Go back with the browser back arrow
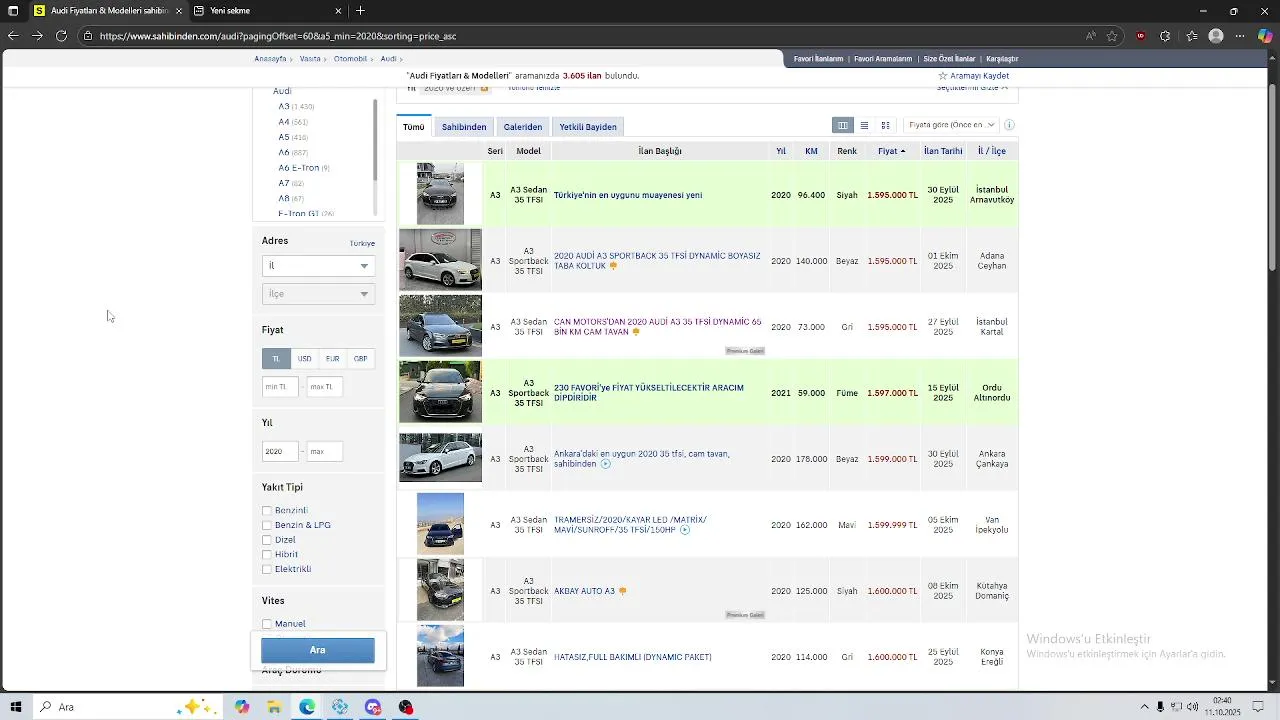Image resolution: width=1280 pixels, height=720 pixels. (x=13, y=36)
